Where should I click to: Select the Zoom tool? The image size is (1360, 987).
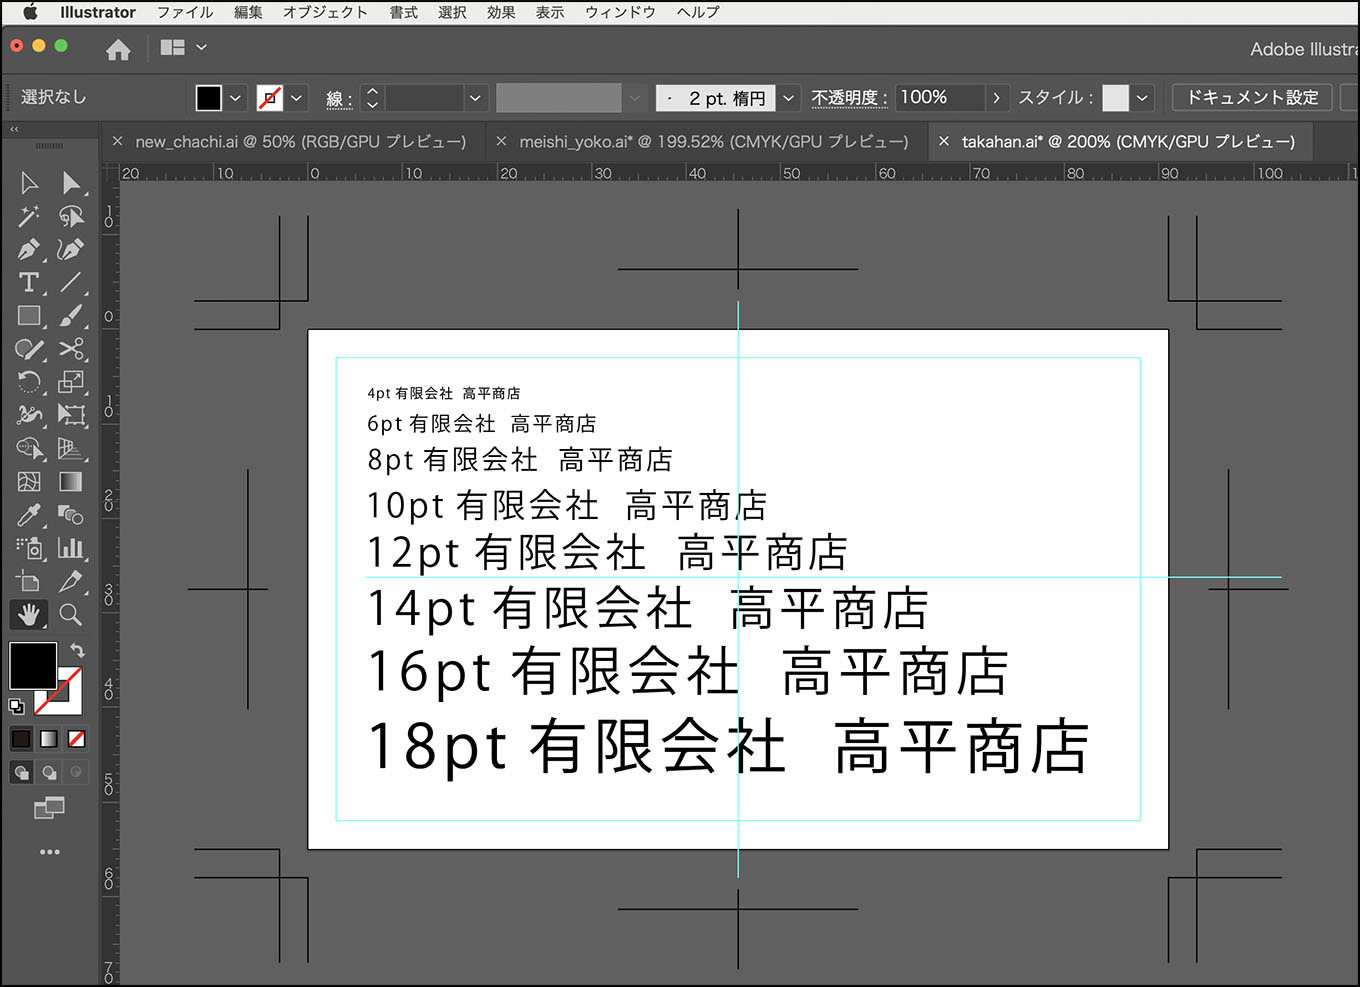tap(71, 614)
